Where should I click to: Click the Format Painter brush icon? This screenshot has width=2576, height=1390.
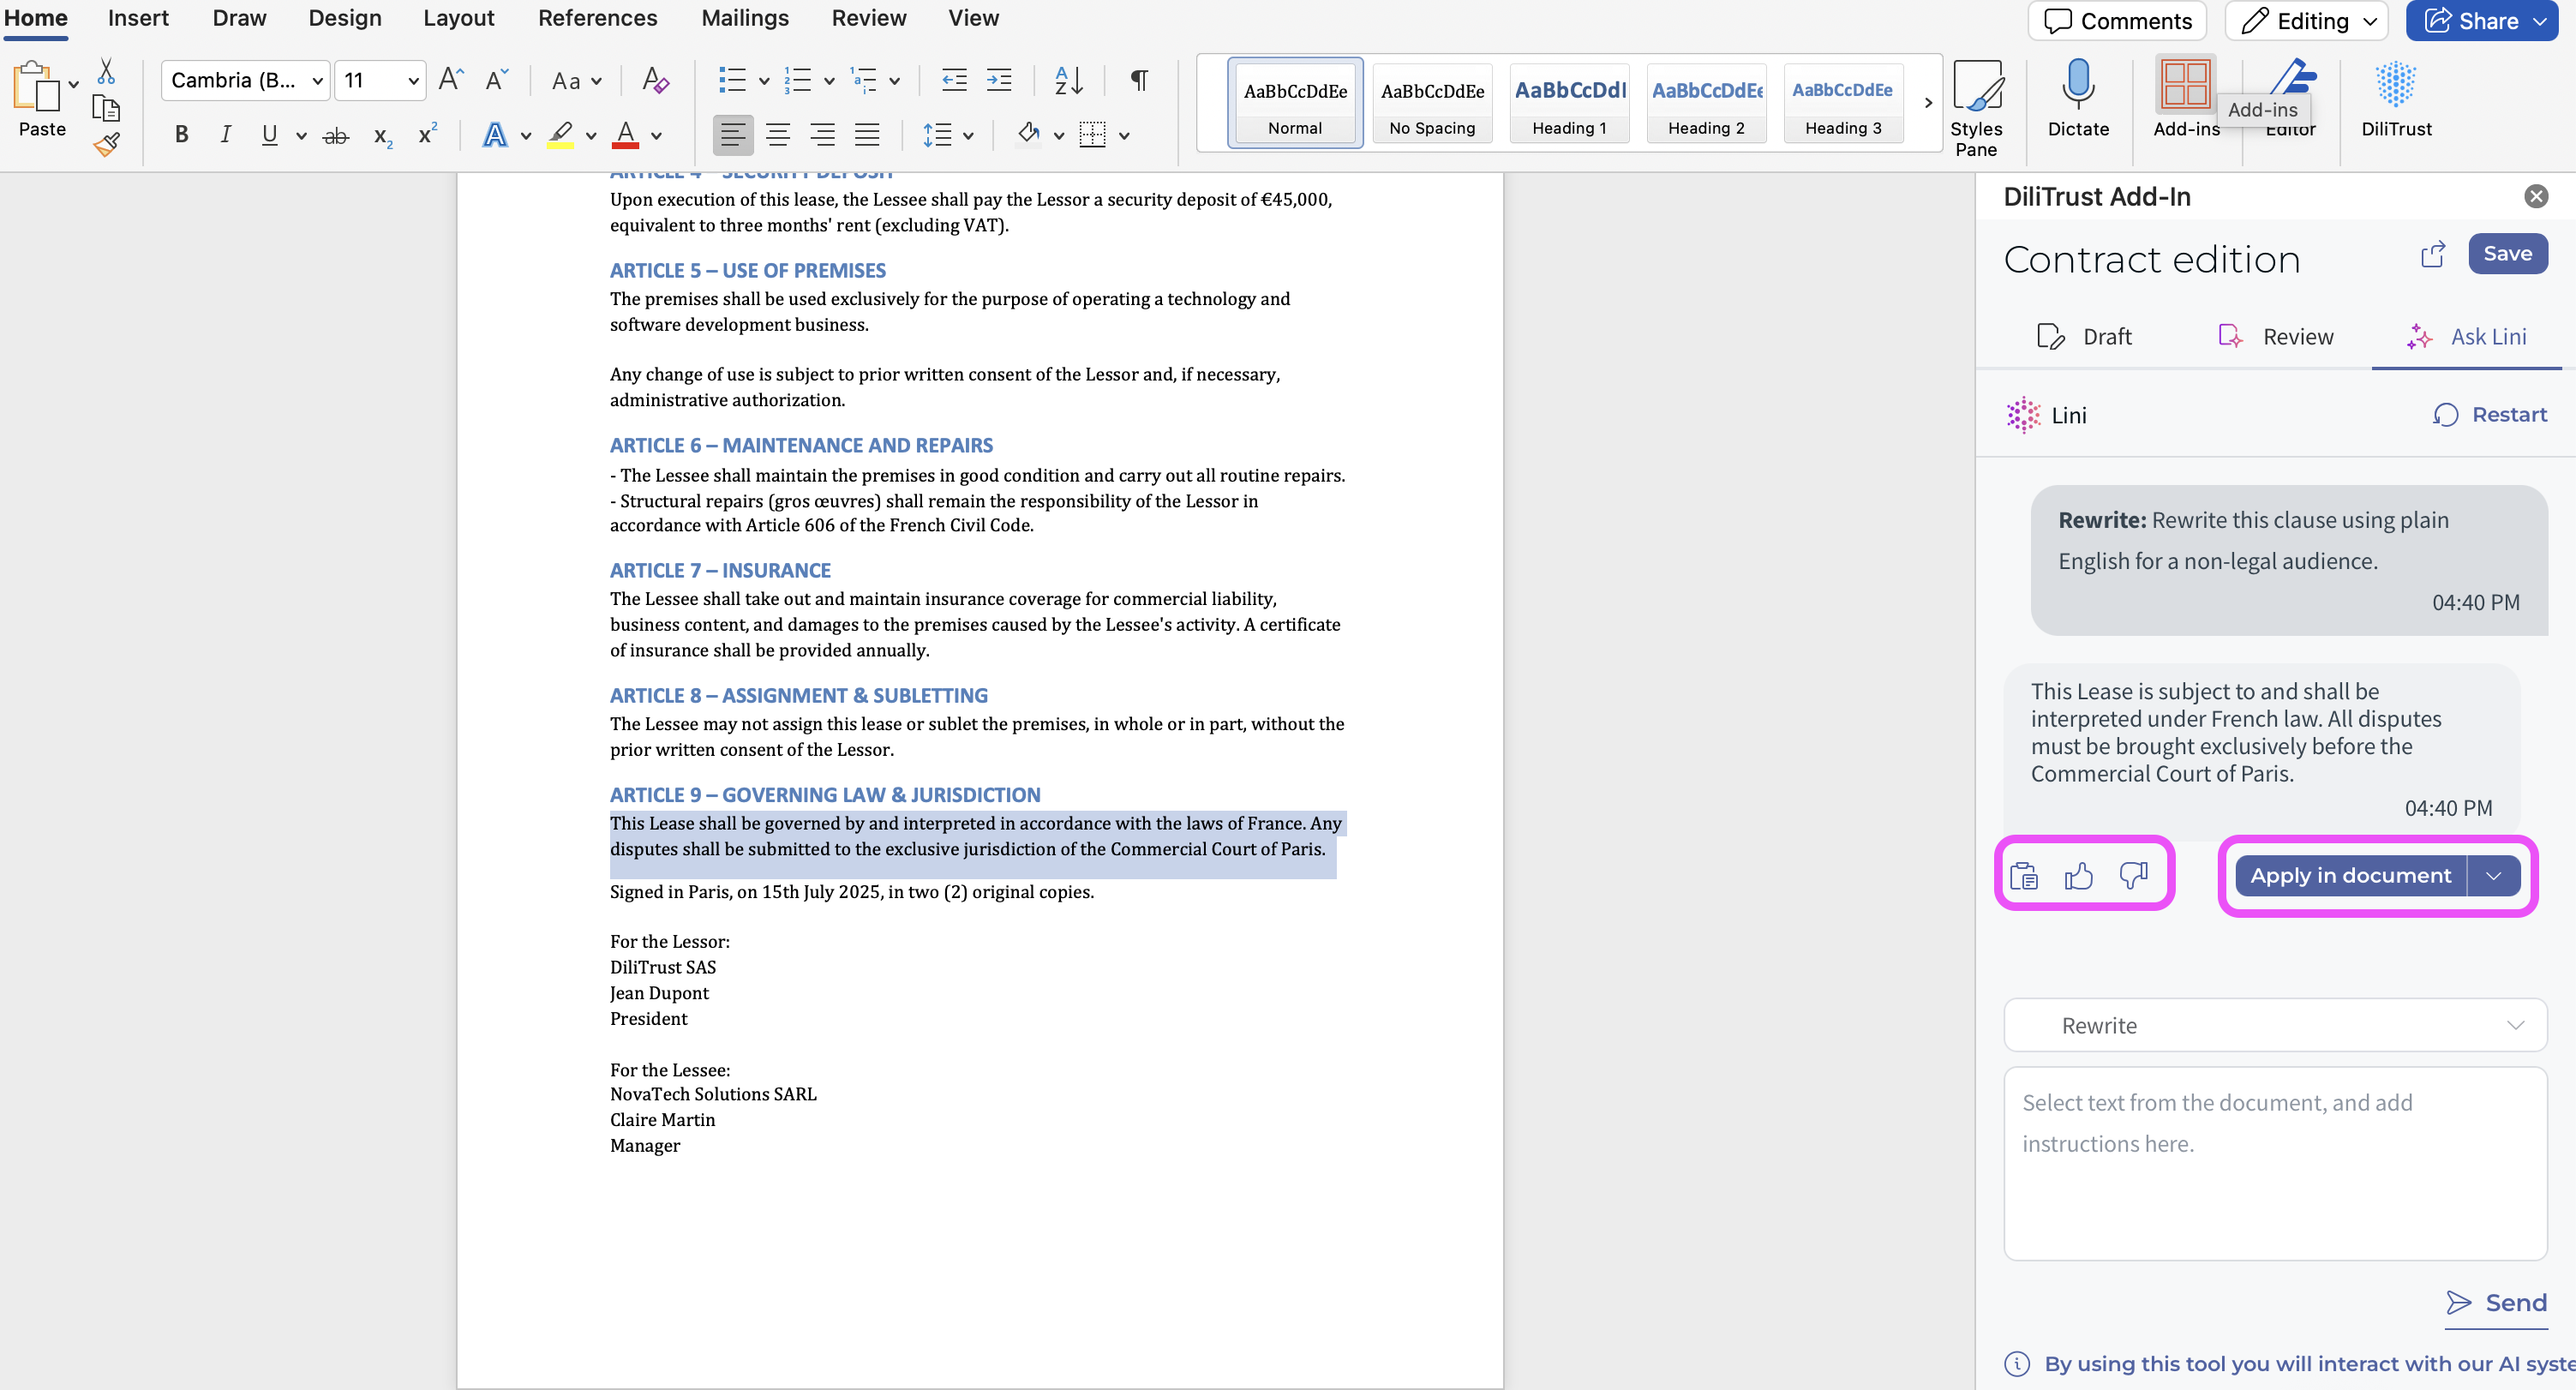tap(107, 146)
